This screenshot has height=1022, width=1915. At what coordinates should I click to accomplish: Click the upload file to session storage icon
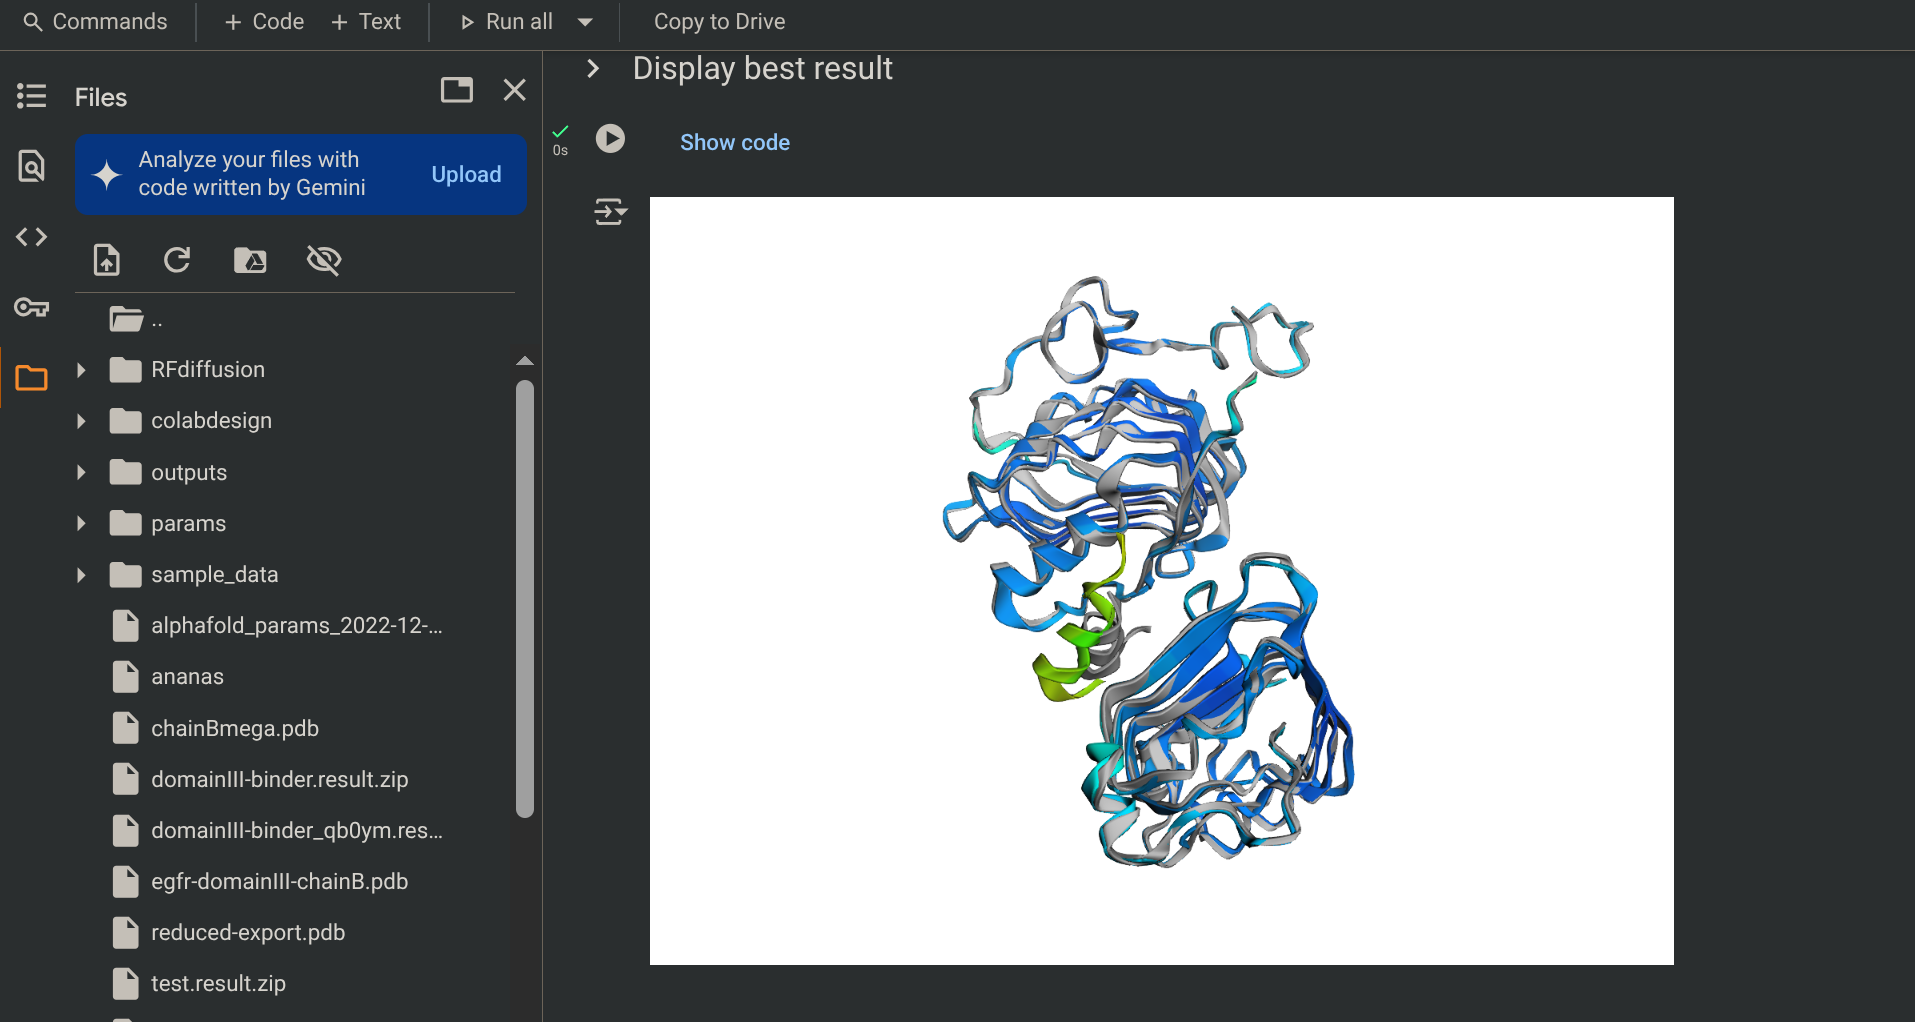point(107,260)
